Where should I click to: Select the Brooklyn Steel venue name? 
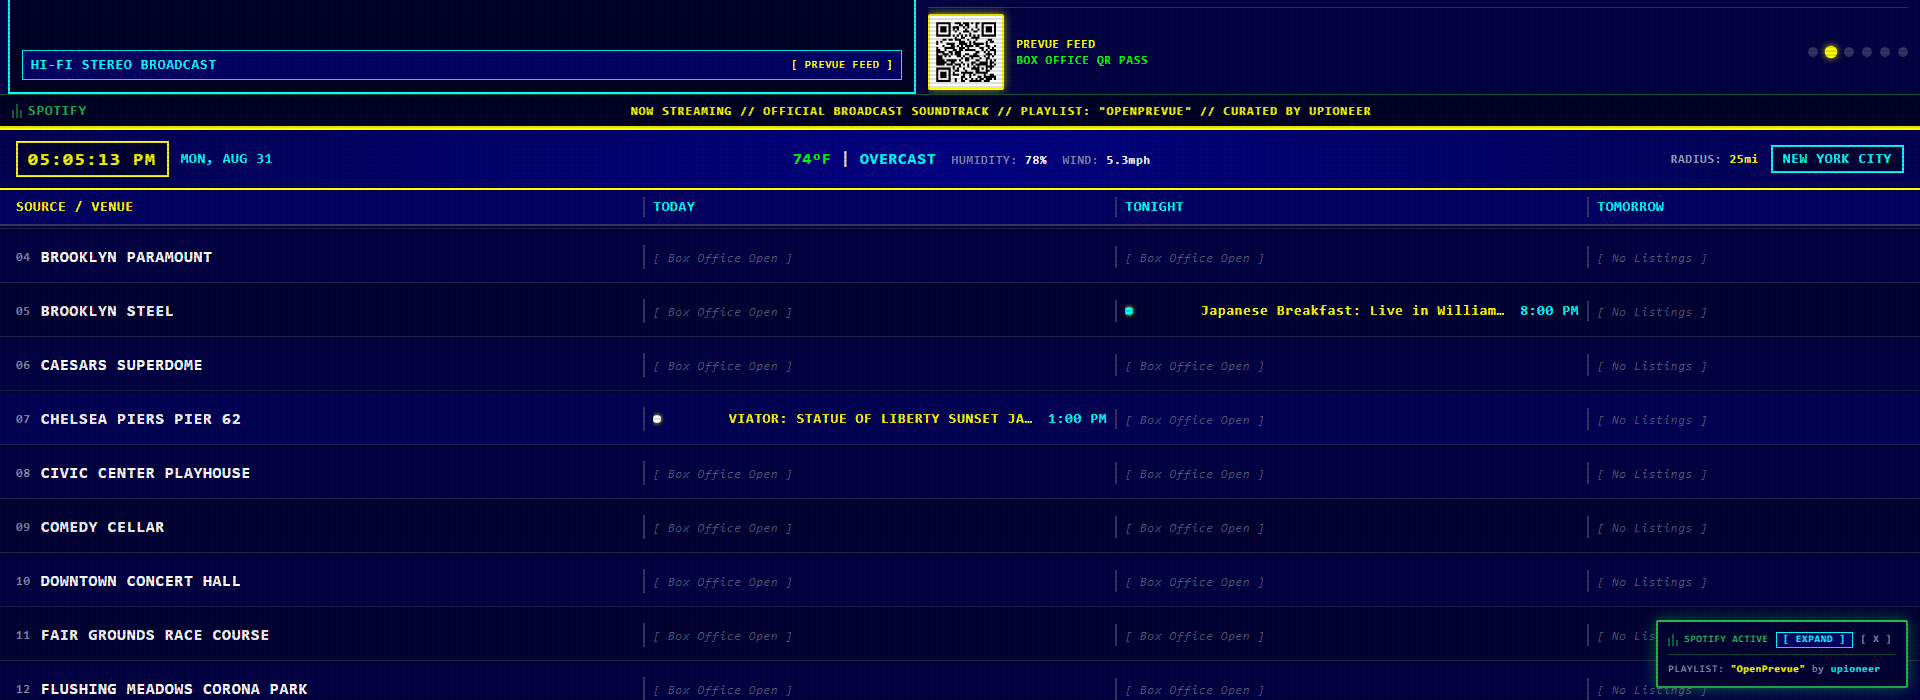pos(107,311)
